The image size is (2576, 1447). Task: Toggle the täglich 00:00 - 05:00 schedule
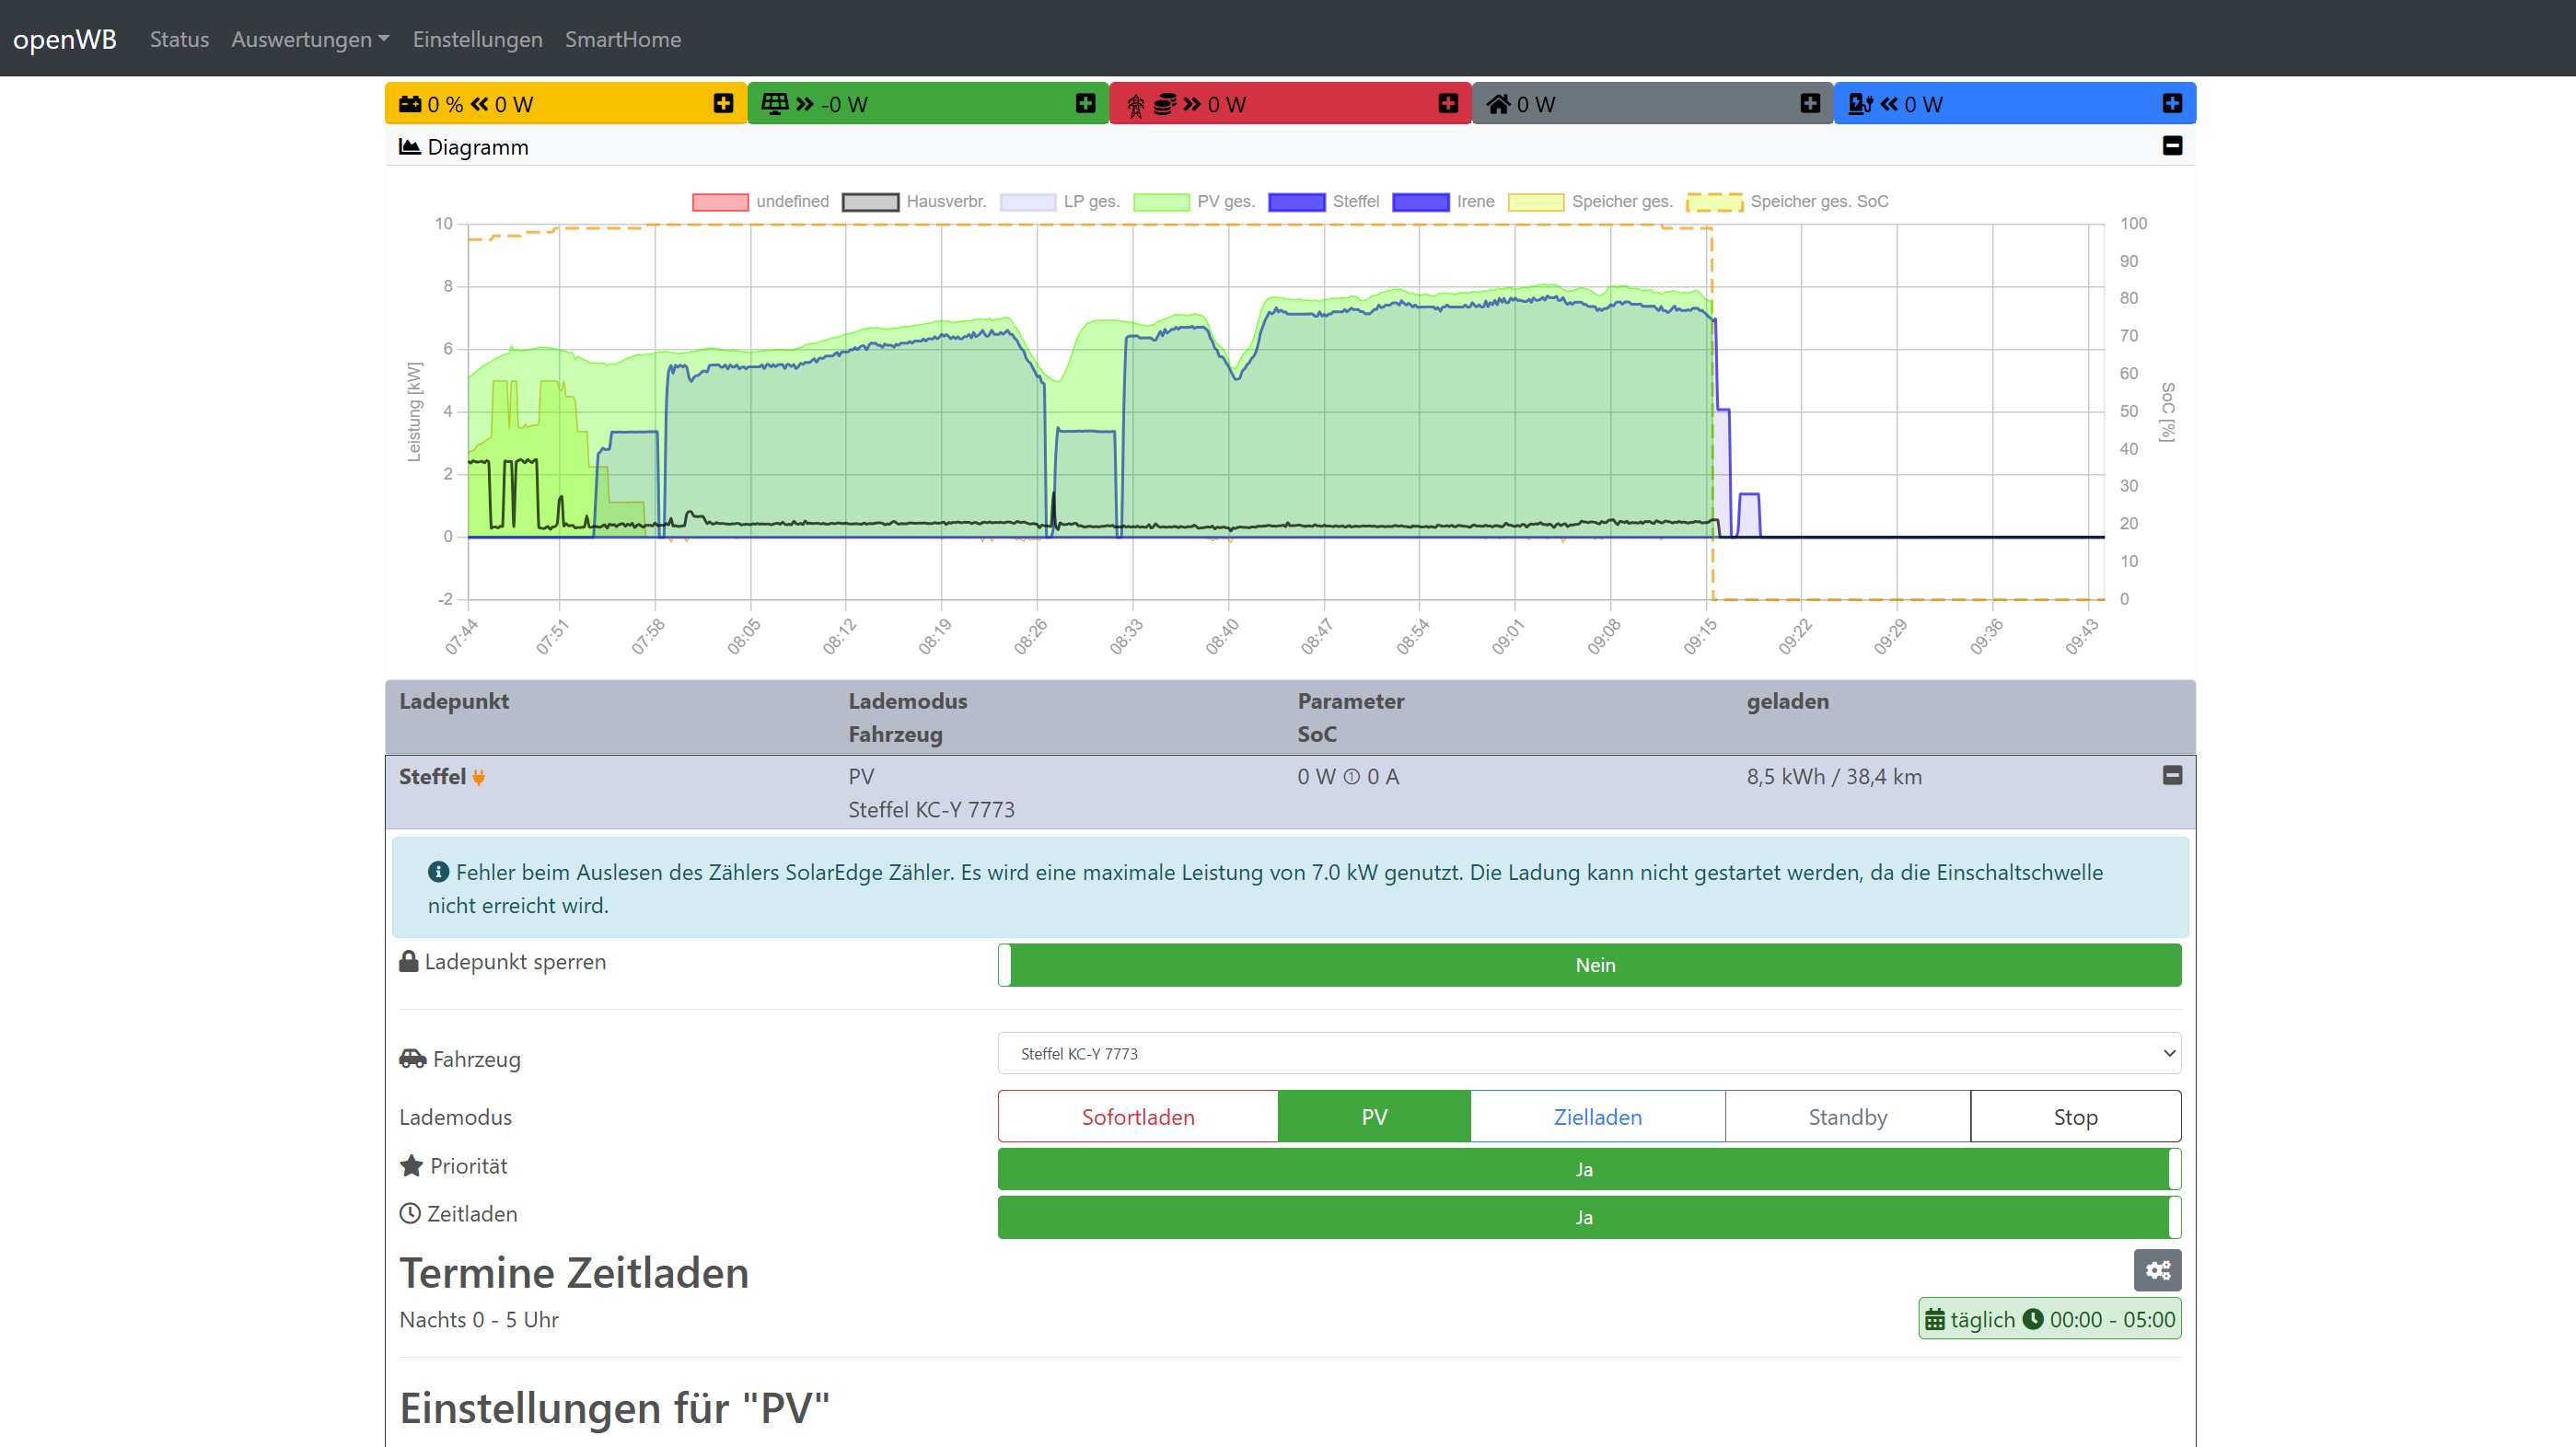2049,1319
